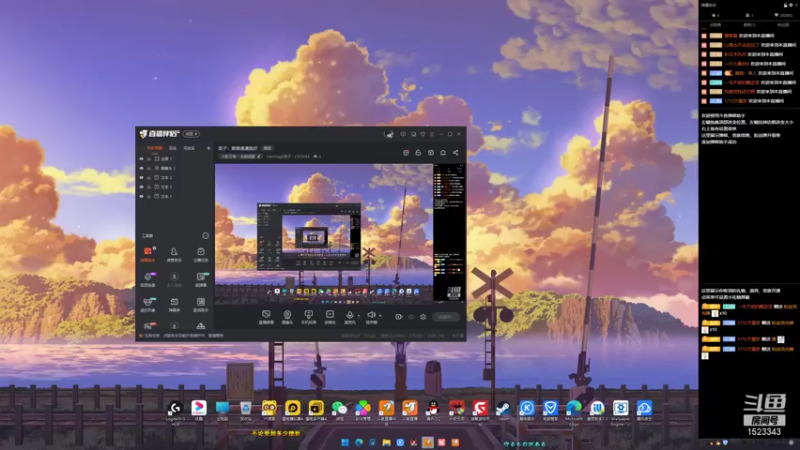The width and height of the screenshot is (800, 450).
Task: Hide the 文本 1 layer with eye icon
Action: (x=141, y=196)
